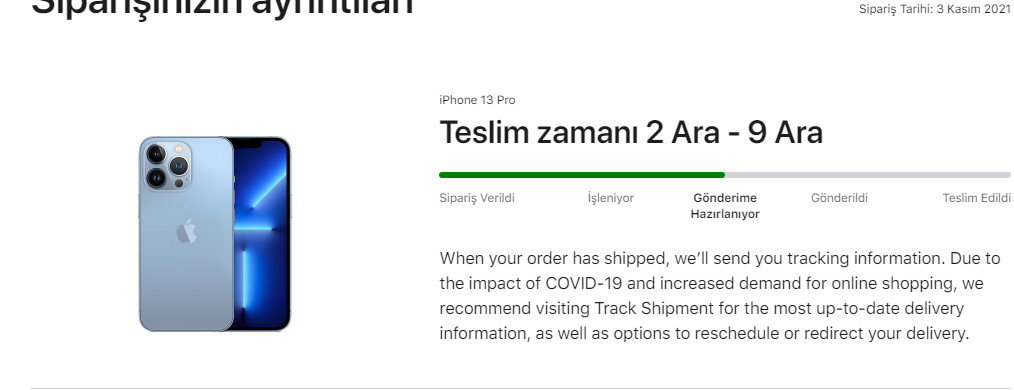The image size is (1014, 390).
Task: Select the Gönderime Hazırlanıyor status step
Action: pos(725,206)
